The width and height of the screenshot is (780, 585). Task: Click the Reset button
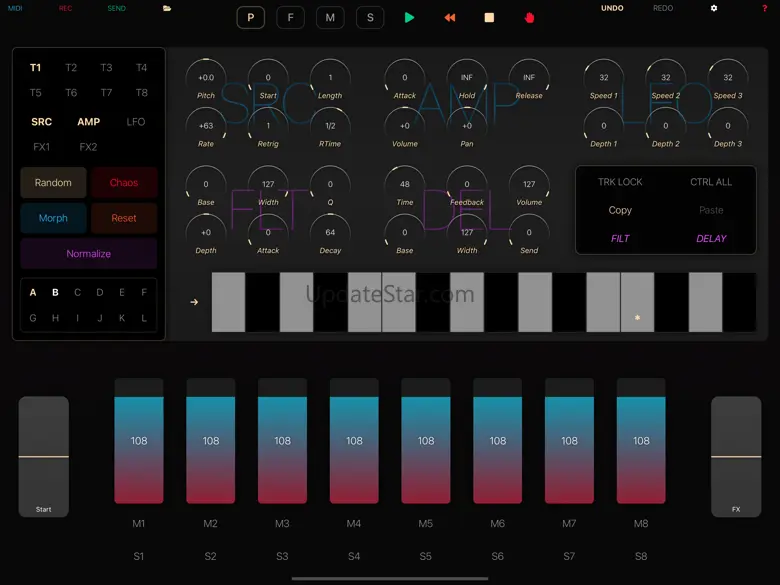[124, 218]
